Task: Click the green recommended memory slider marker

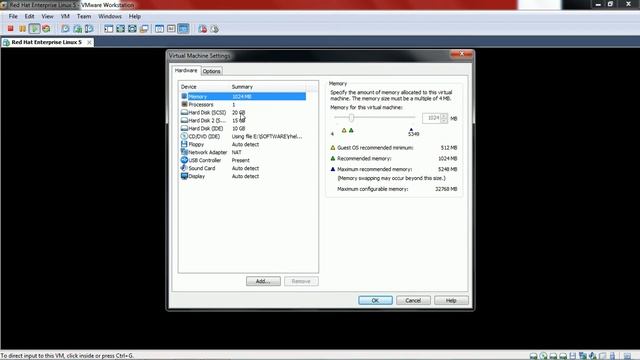Action: [351, 130]
